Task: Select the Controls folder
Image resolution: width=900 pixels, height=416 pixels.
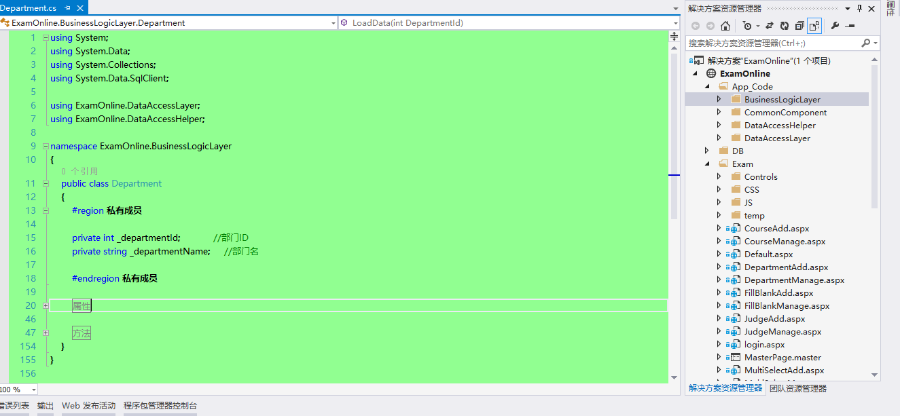Action: coord(761,177)
